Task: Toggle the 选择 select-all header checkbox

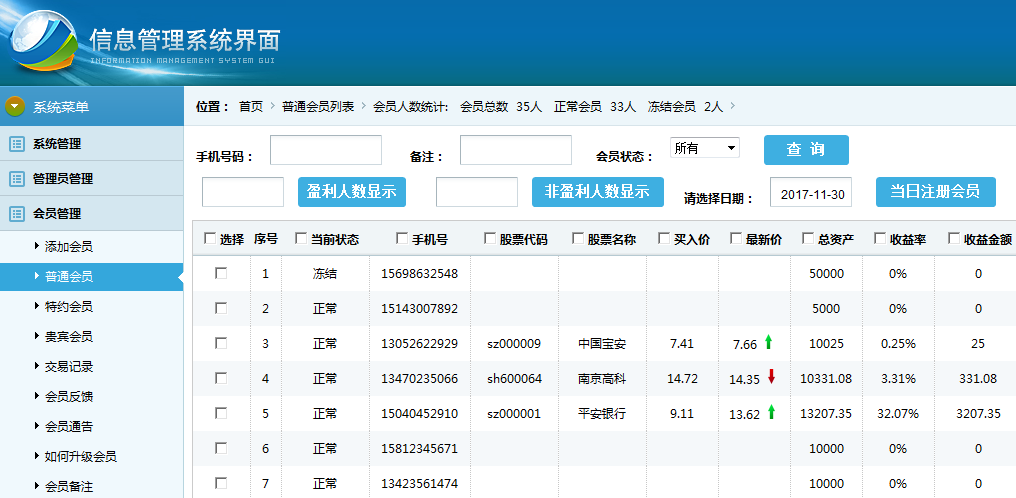Action: pyautogui.click(x=210, y=239)
